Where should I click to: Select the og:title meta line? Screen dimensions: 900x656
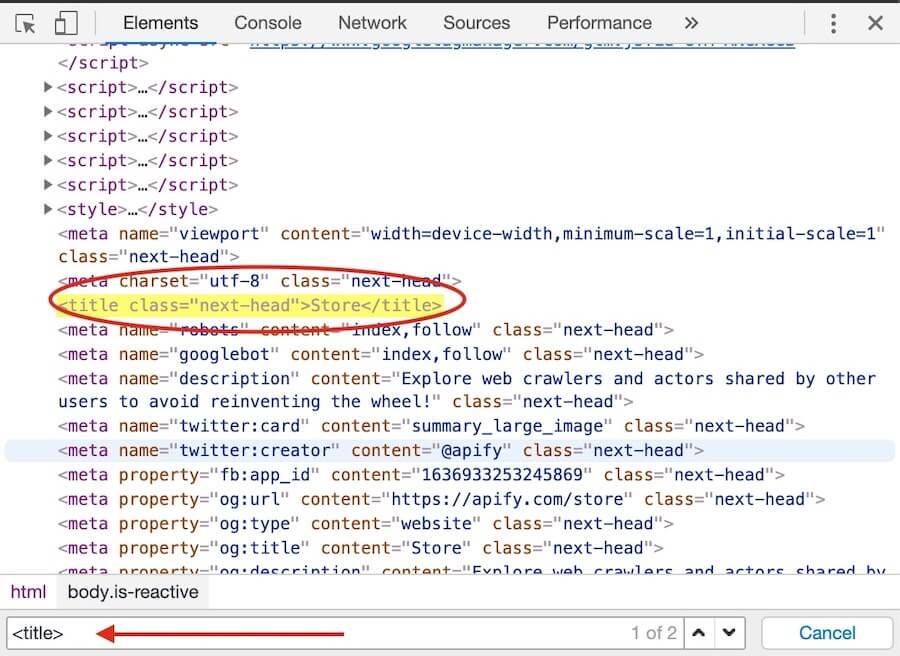click(360, 548)
